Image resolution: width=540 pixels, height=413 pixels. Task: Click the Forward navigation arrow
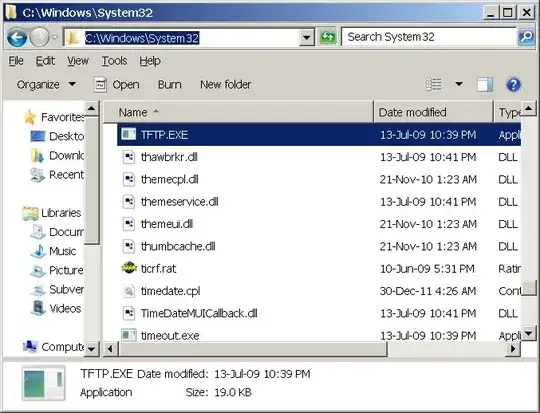click(39, 37)
